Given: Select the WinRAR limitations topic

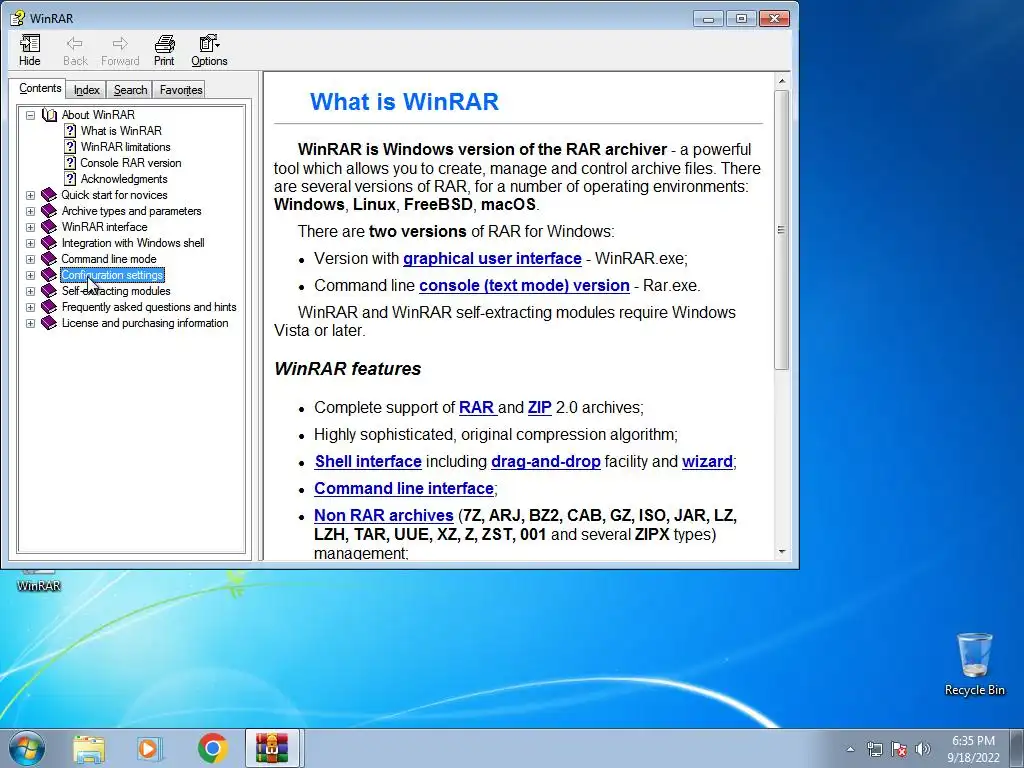Looking at the screenshot, I should click(125, 147).
